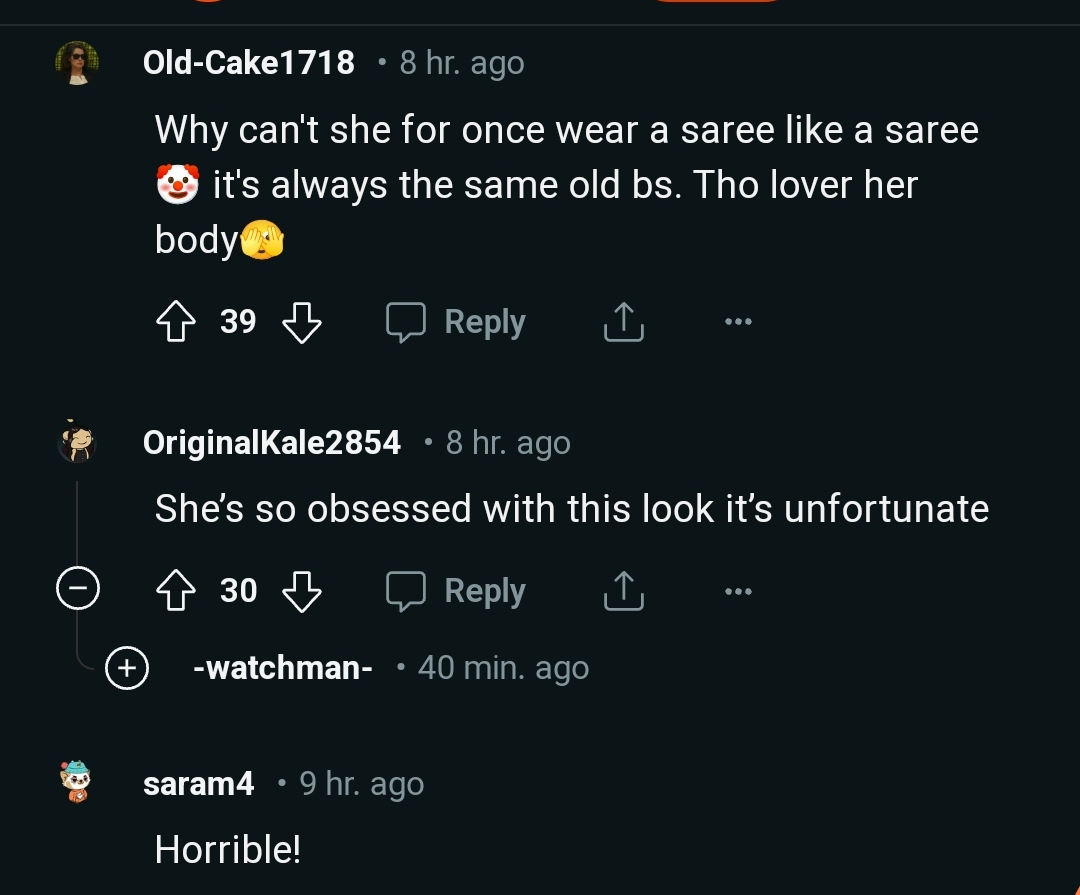
Task: Share Old-Cake1718's comment
Action: [x=623, y=321]
